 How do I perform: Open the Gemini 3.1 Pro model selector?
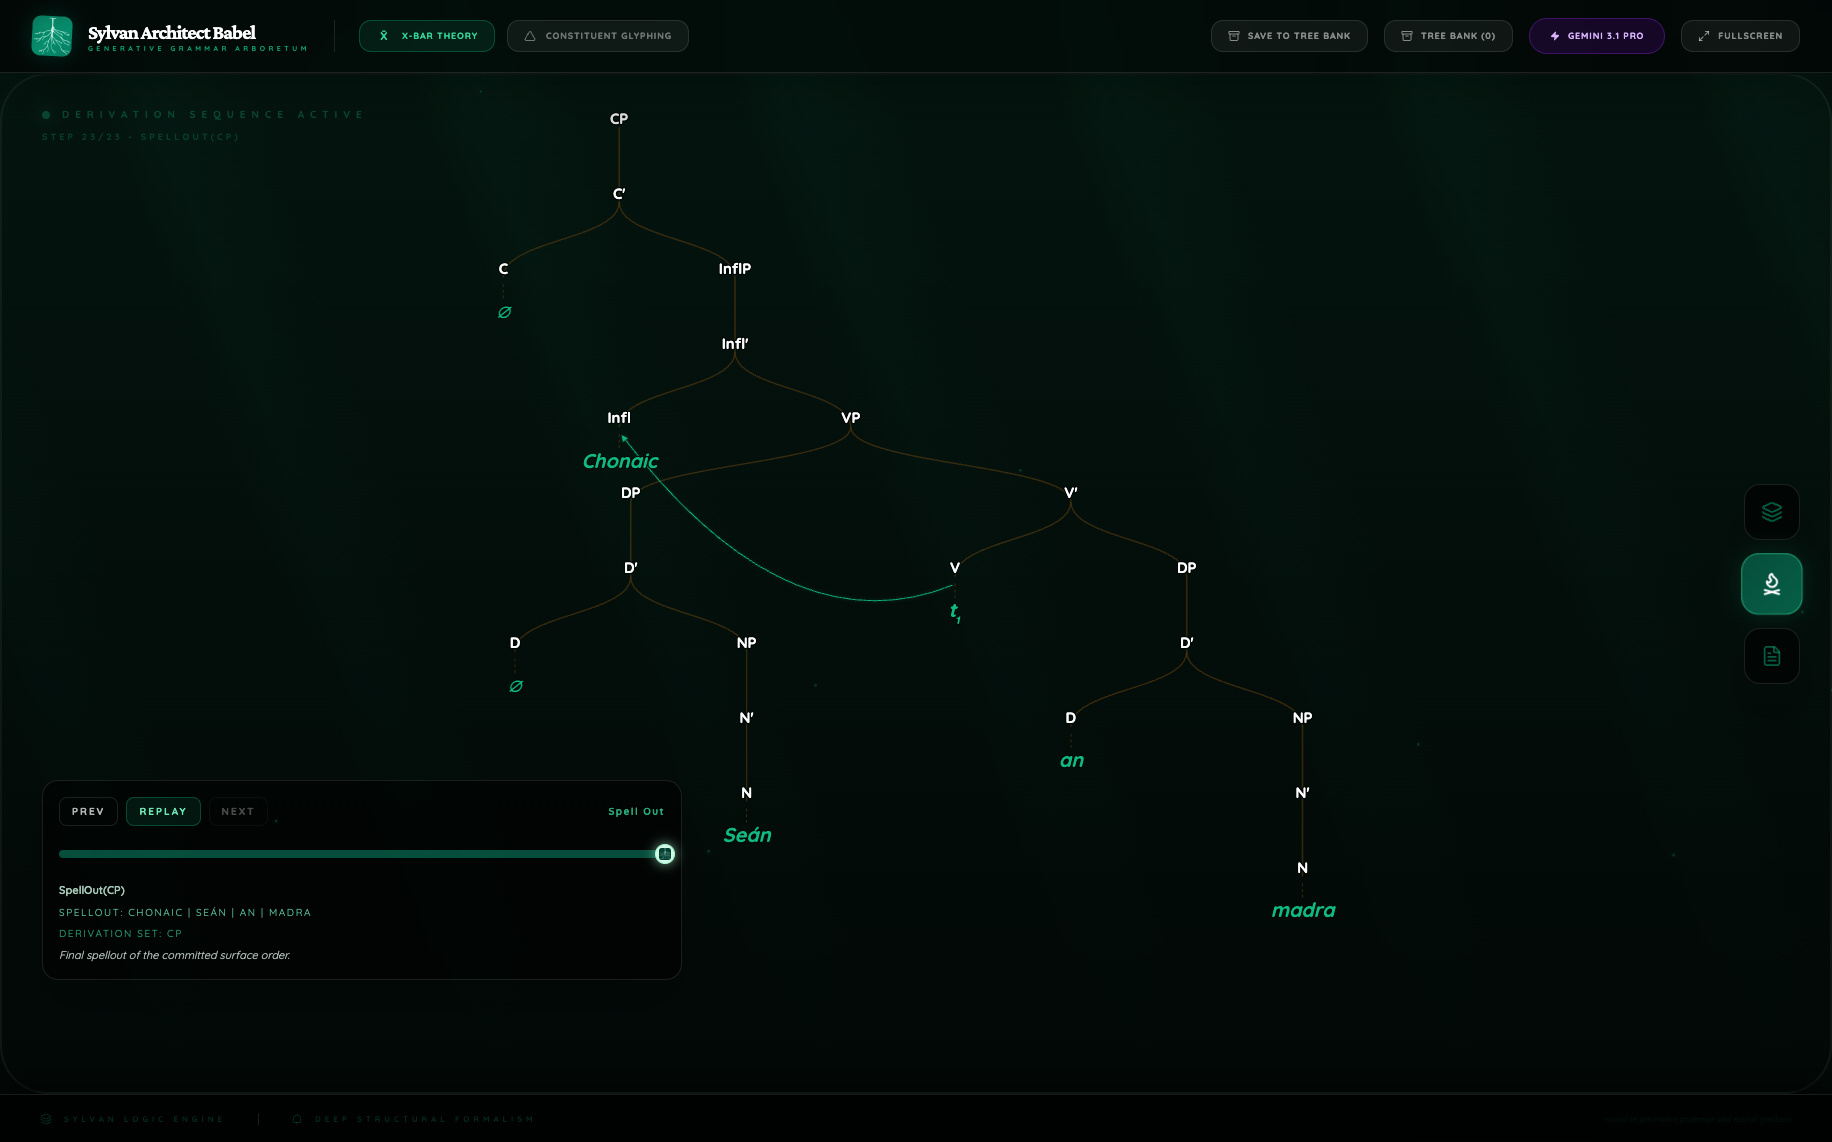click(x=1596, y=36)
